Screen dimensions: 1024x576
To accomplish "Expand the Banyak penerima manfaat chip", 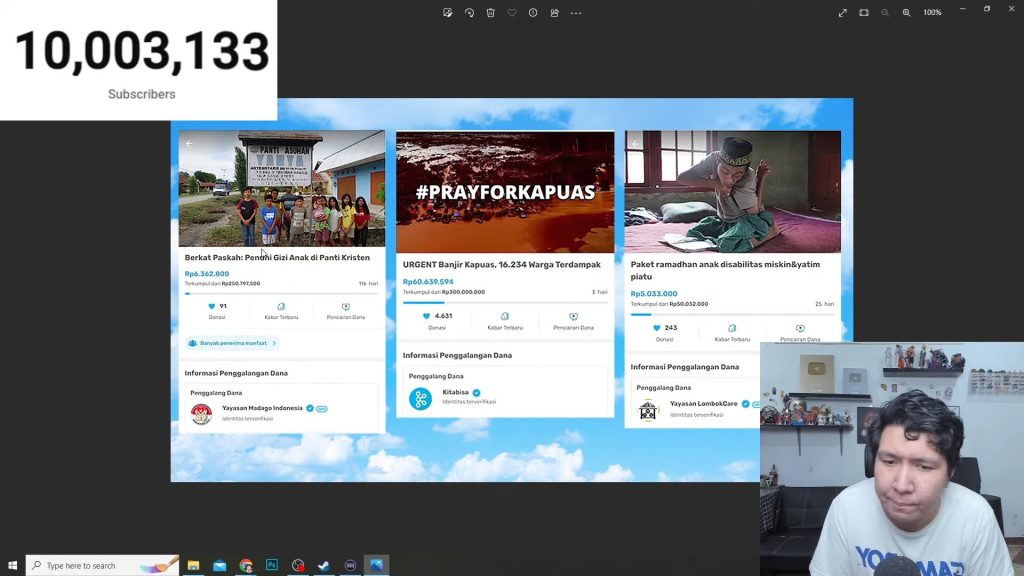I will pyautogui.click(x=232, y=343).
